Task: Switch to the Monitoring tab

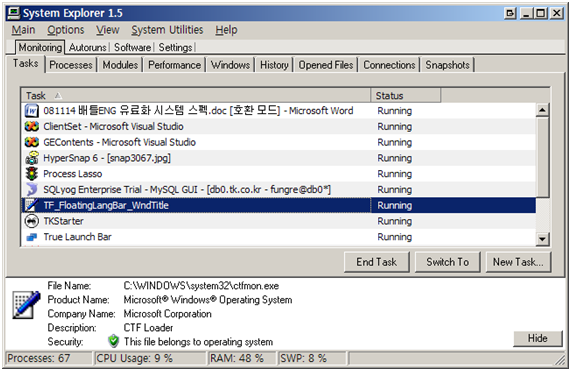Action: pyautogui.click(x=40, y=47)
